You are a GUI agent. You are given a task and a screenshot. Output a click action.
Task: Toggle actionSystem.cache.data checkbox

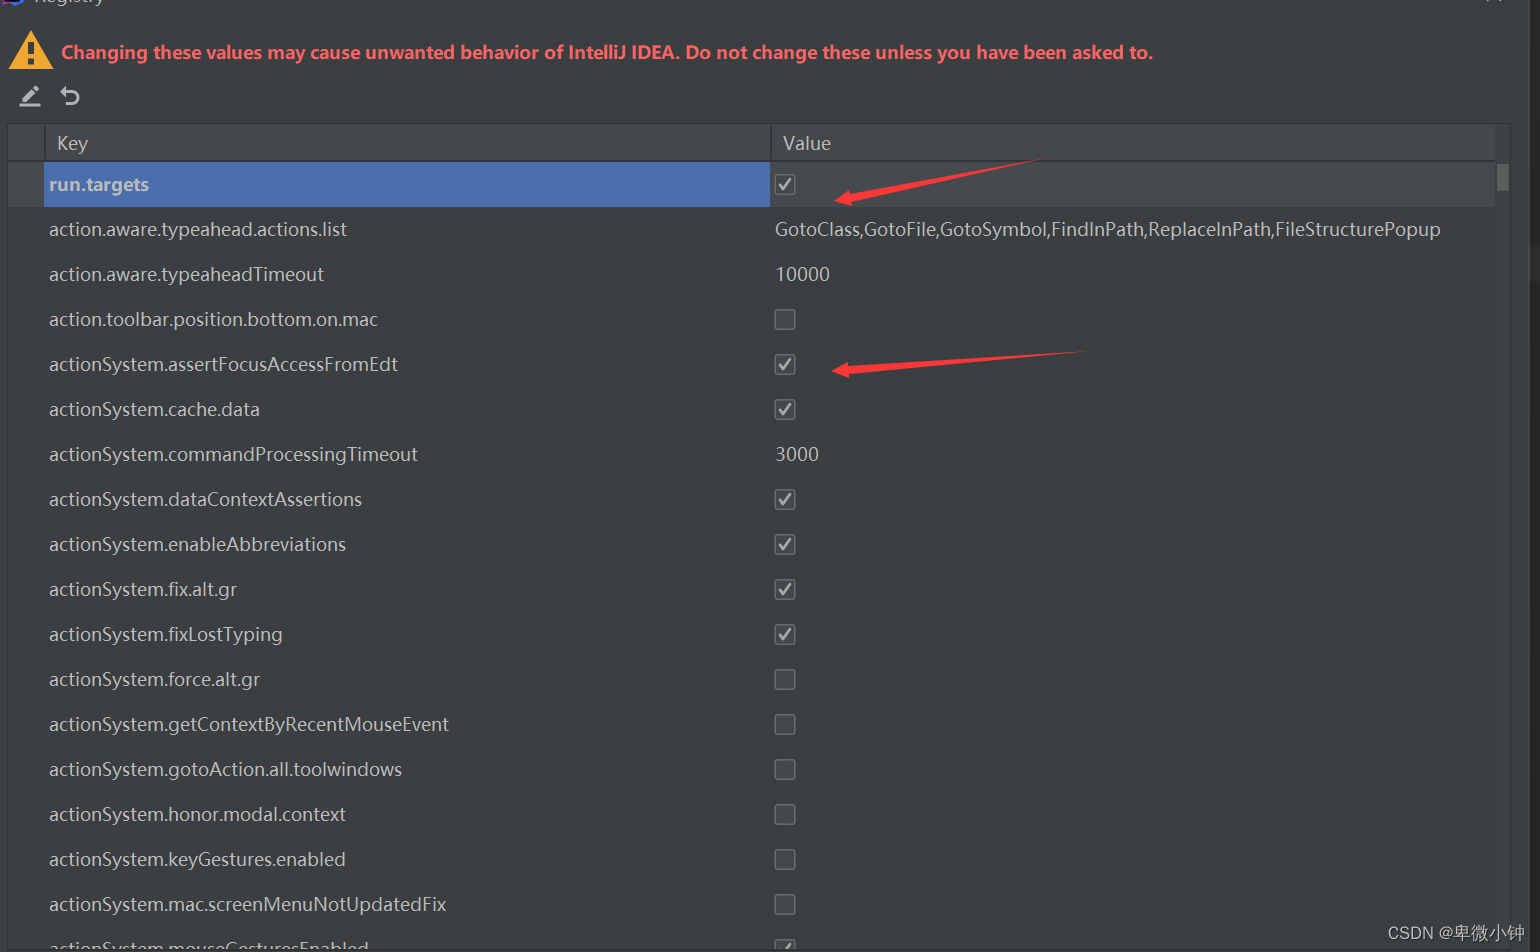pos(785,409)
